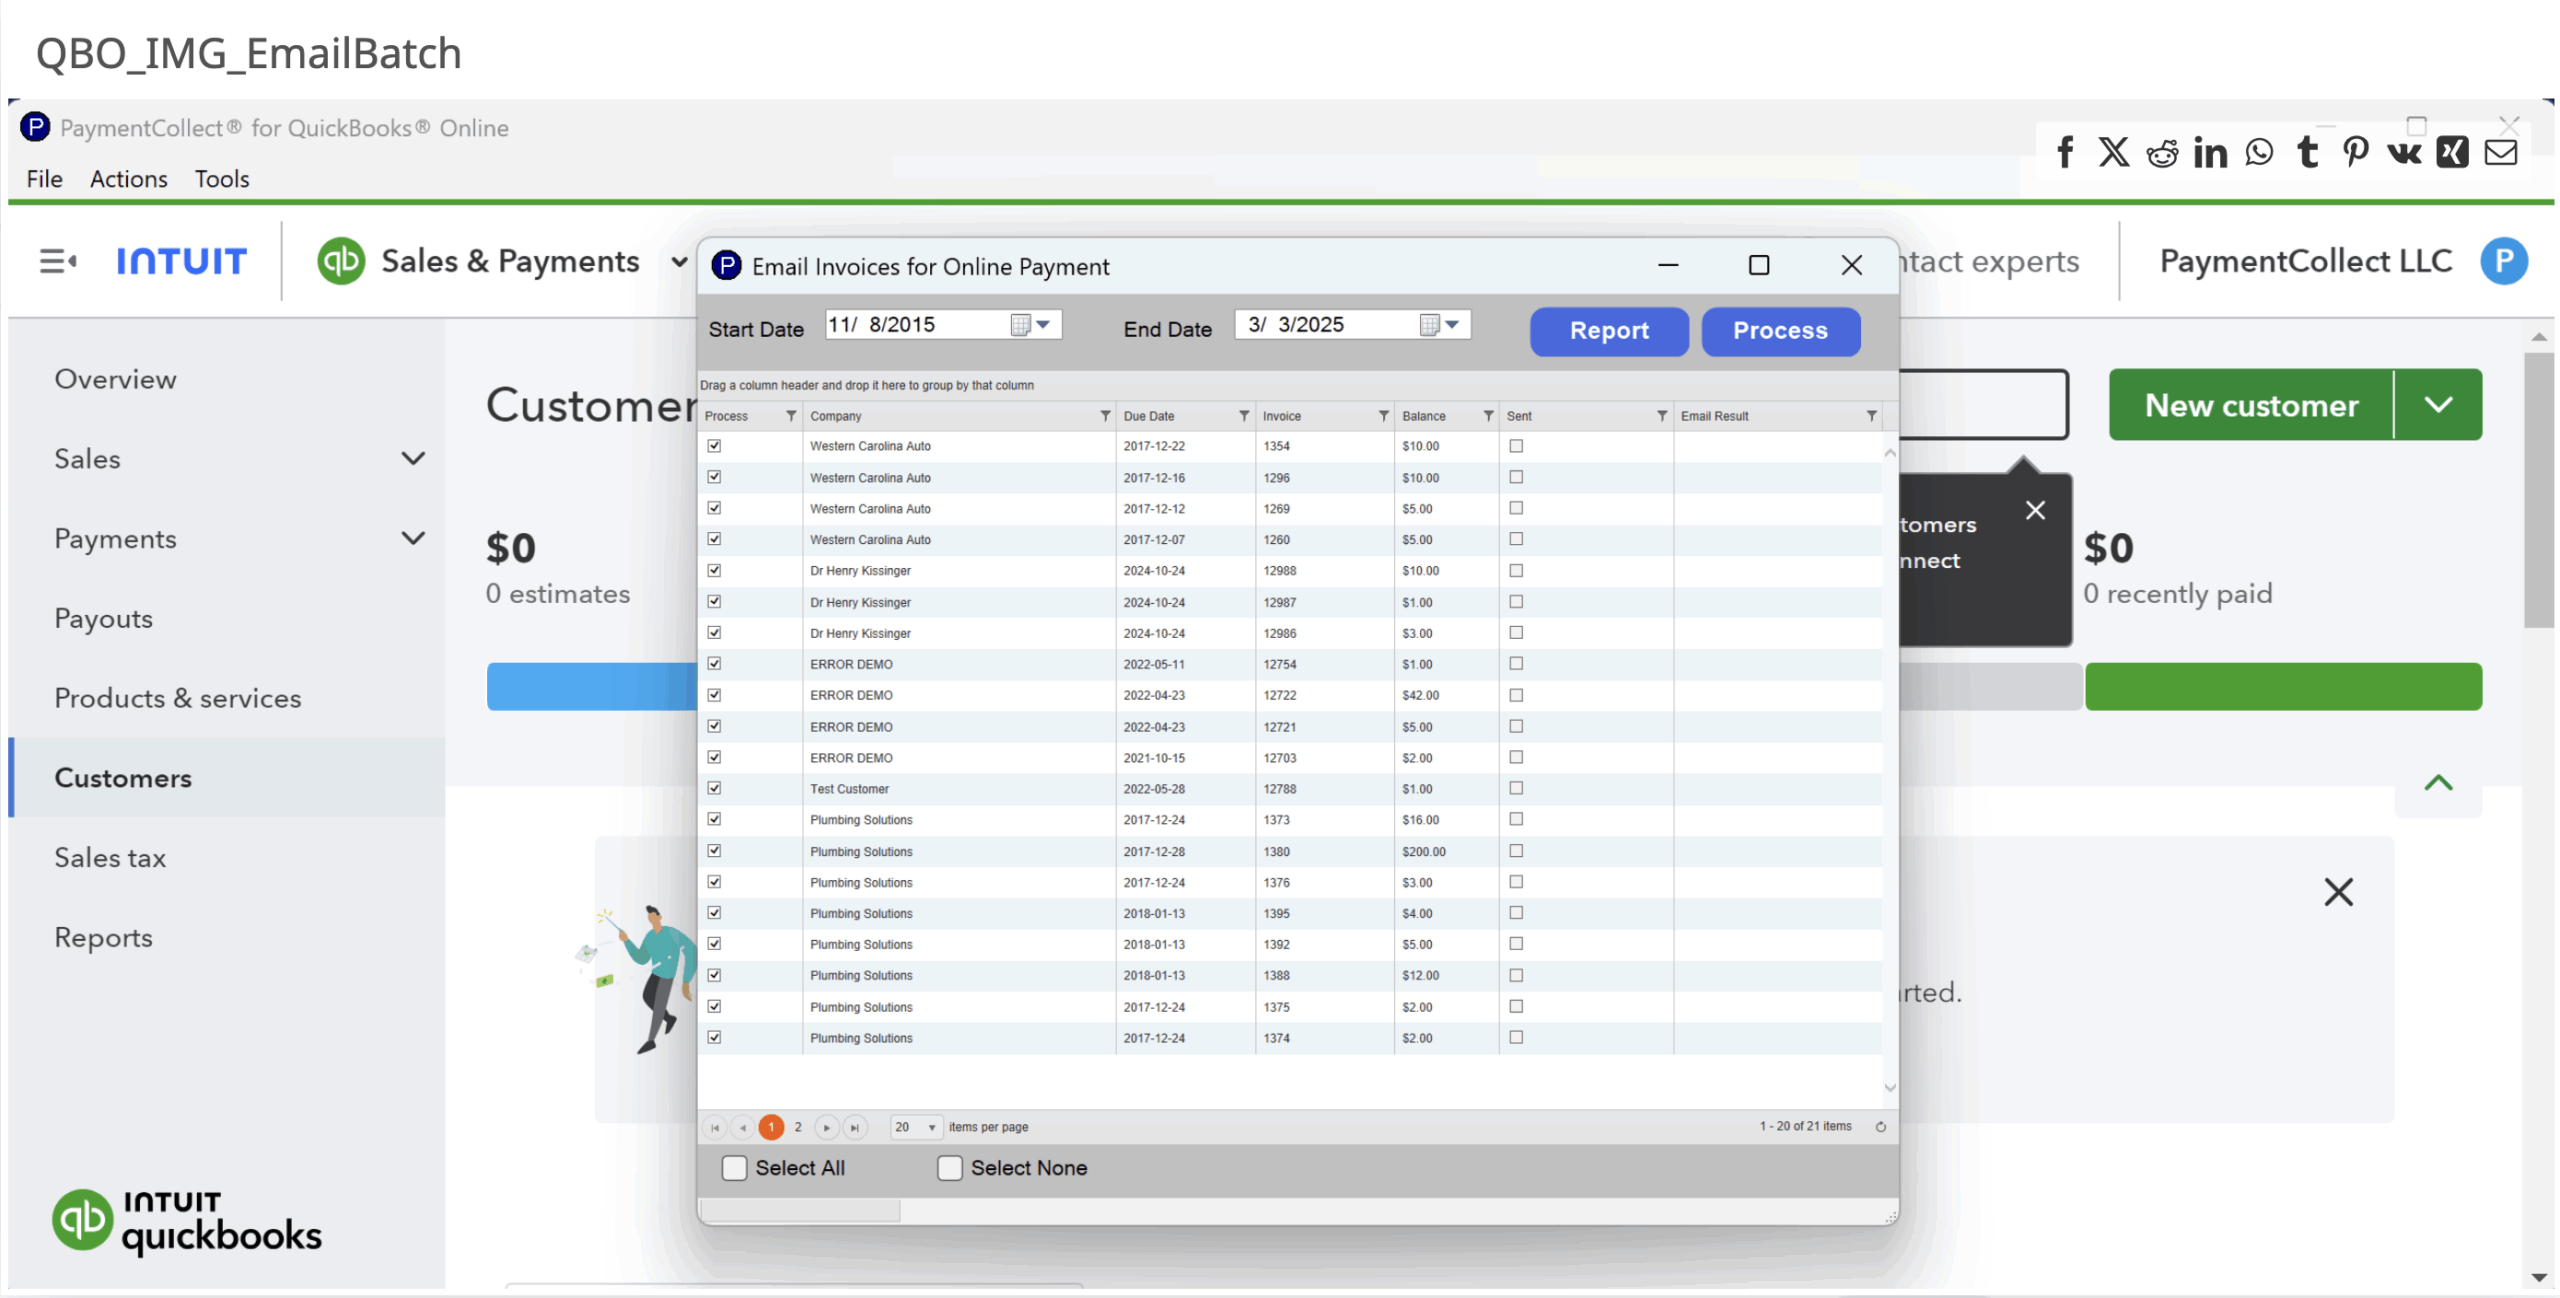This screenshot has height=1298, width=2560.
Task: Click the Balance column filter icon
Action: [x=1488, y=416]
